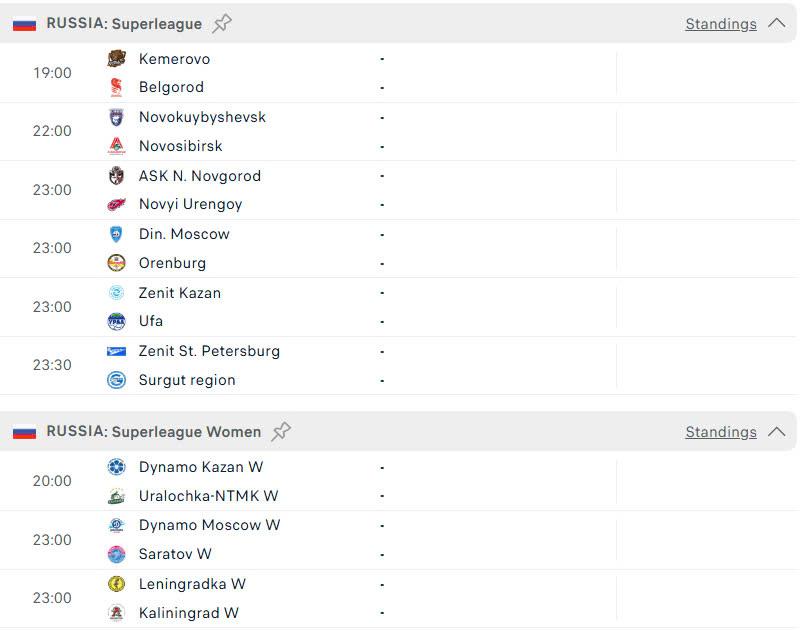Image resolution: width=805 pixels, height=630 pixels.
Task: Click the Russia flag beside Superleague Women
Action: [25, 432]
